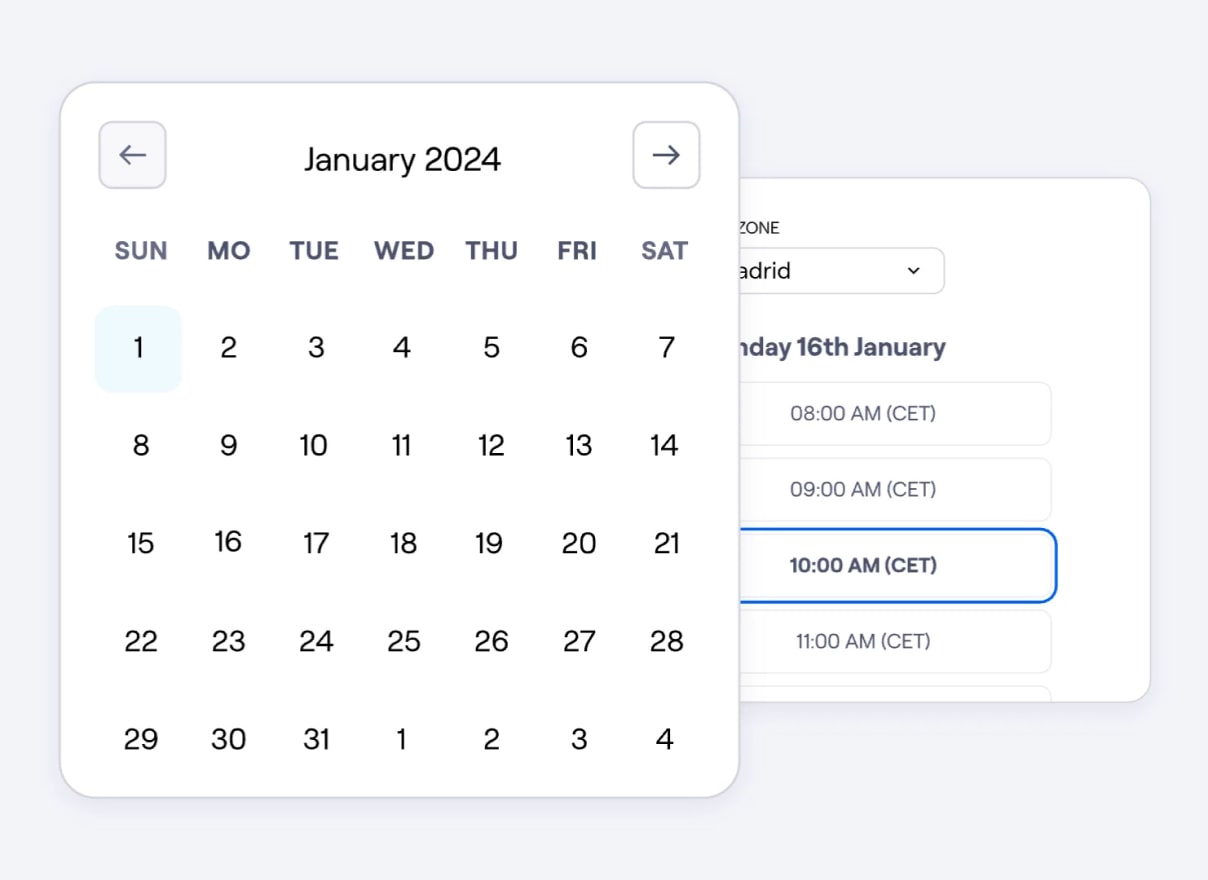Choose January 10 date cell
This screenshot has width=1208, height=880.
click(x=314, y=445)
